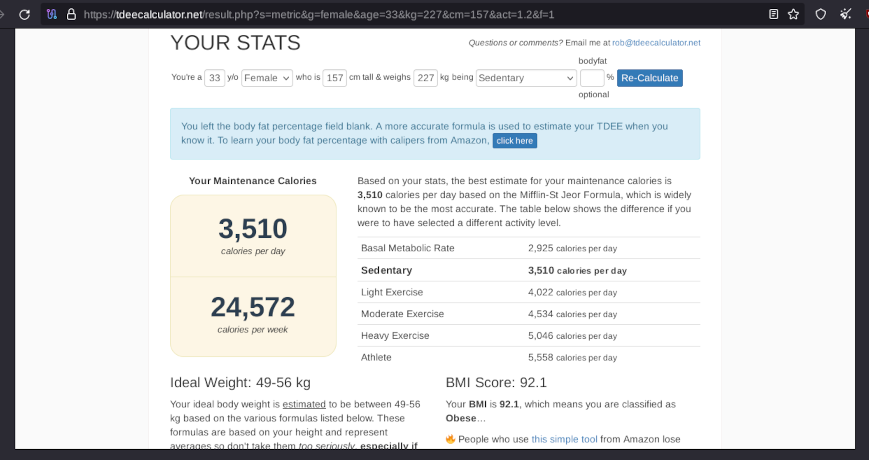Image resolution: width=869 pixels, height=460 pixels.
Task: Click the Basal Metabolic Rate row label
Action: coord(407,248)
